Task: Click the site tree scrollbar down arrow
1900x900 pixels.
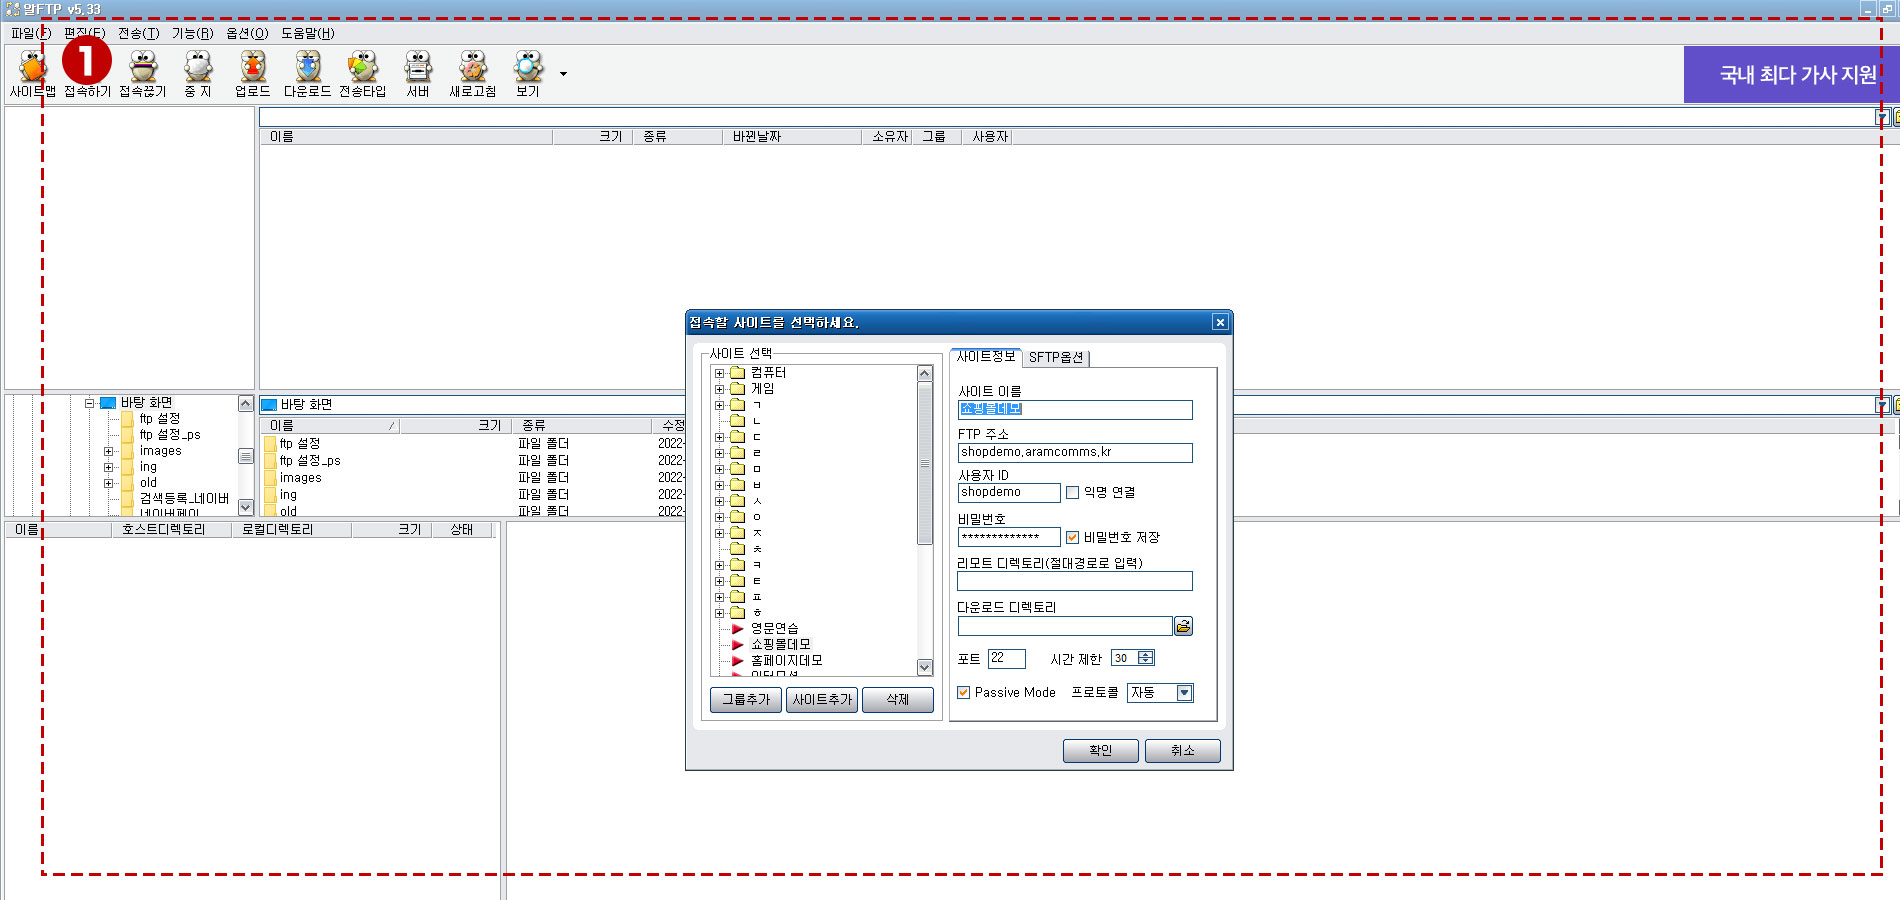Action: coord(925,668)
